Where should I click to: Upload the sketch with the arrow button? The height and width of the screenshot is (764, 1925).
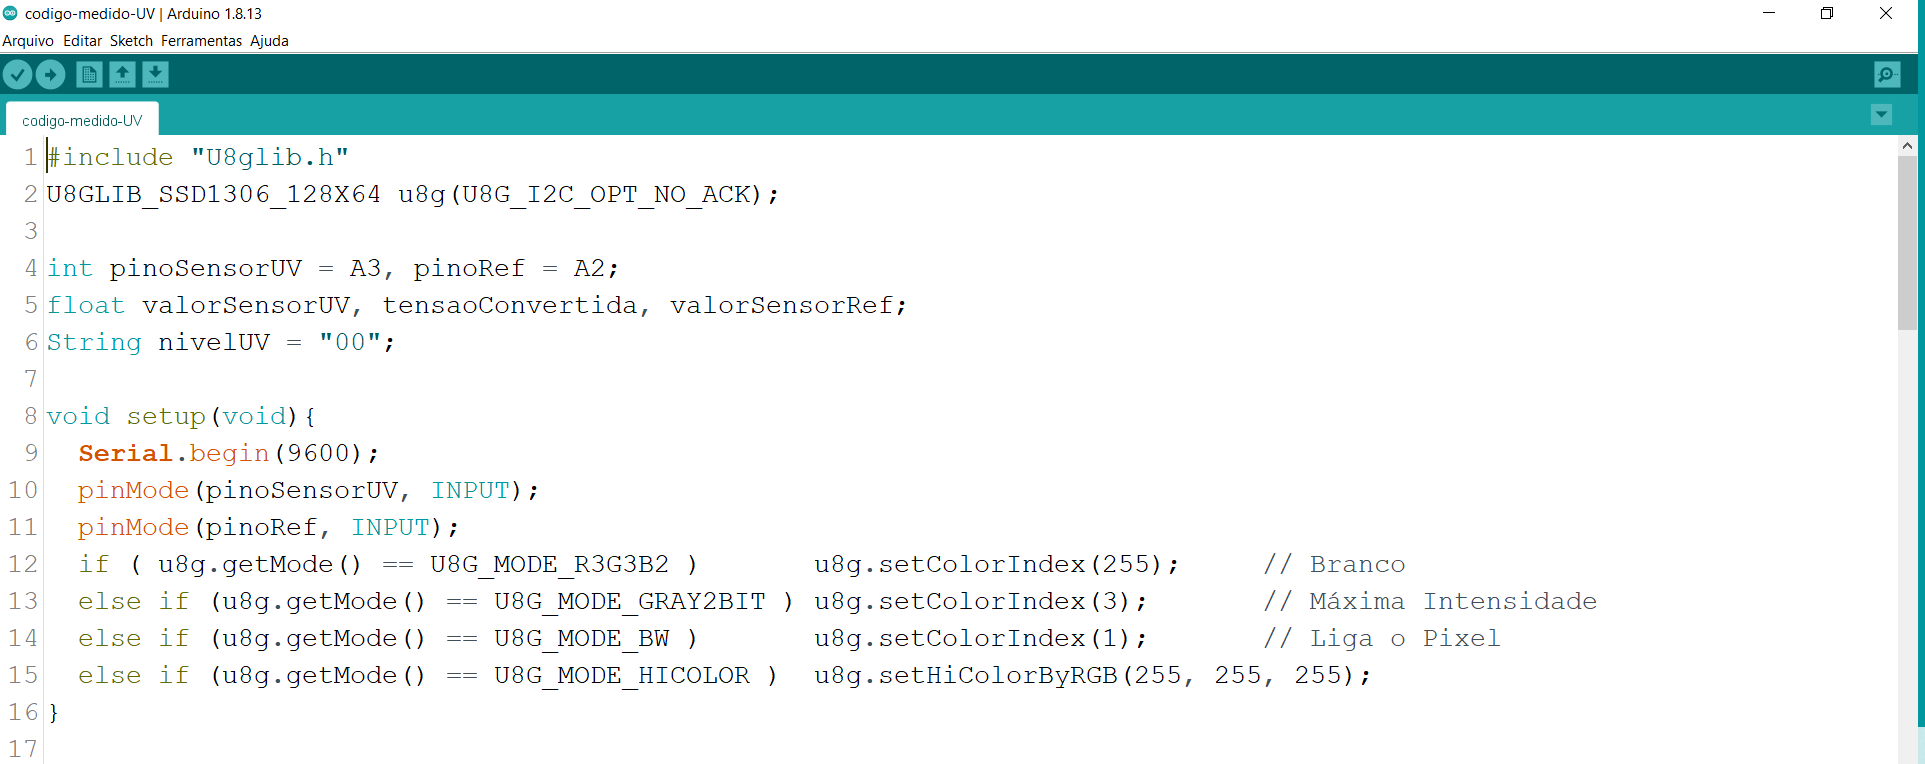51,75
